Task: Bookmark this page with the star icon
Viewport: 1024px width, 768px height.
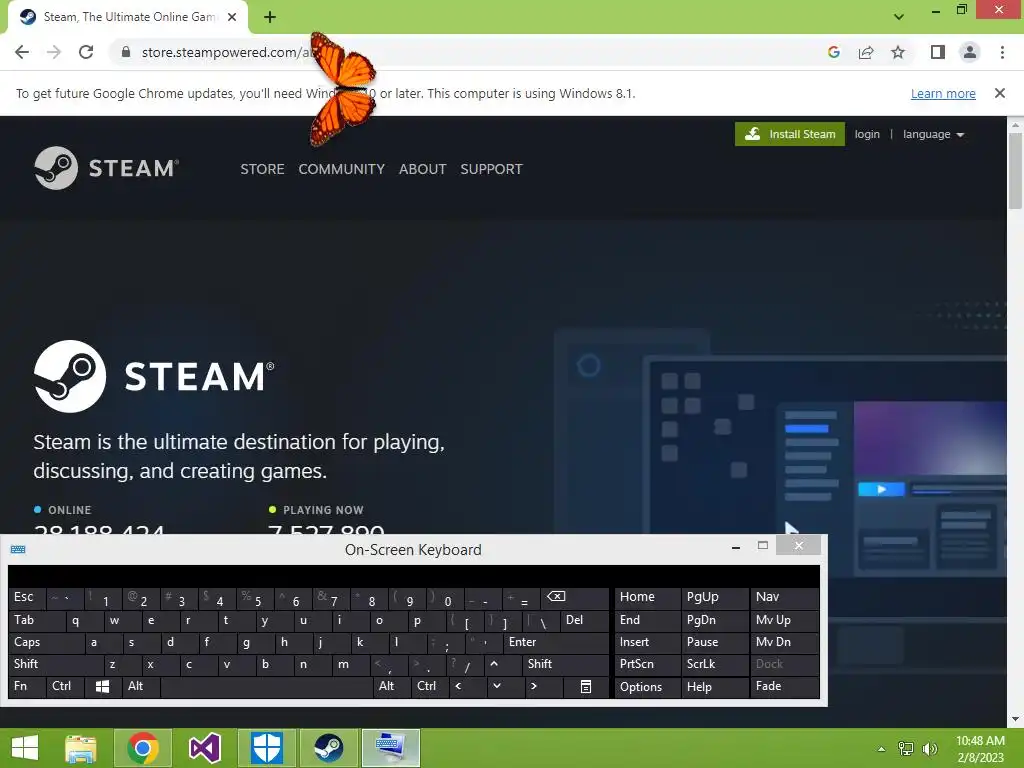Action: pyautogui.click(x=898, y=52)
